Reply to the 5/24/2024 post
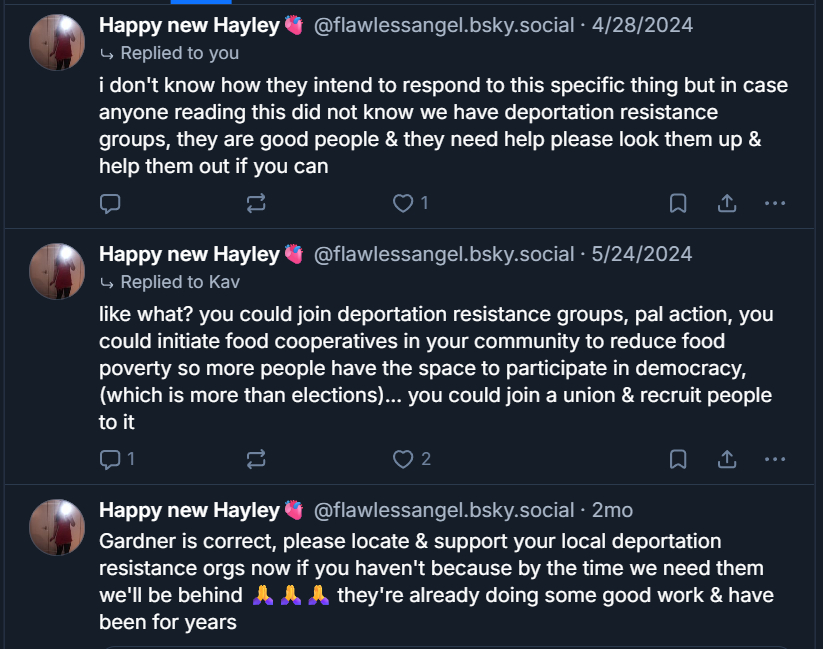This screenshot has width=823, height=649. [111, 459]
